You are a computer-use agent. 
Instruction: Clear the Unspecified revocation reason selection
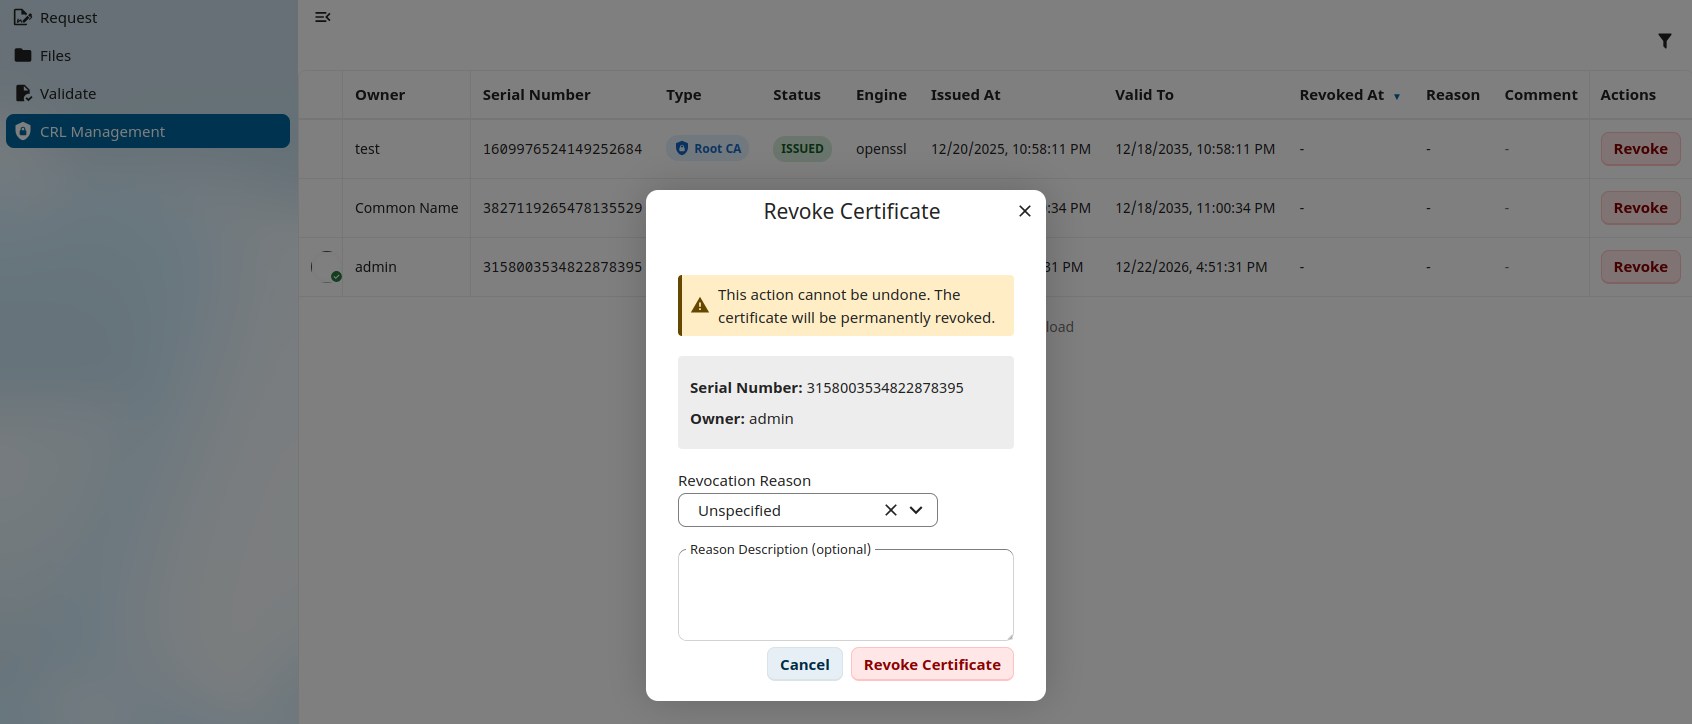click(x=890, y=510)
